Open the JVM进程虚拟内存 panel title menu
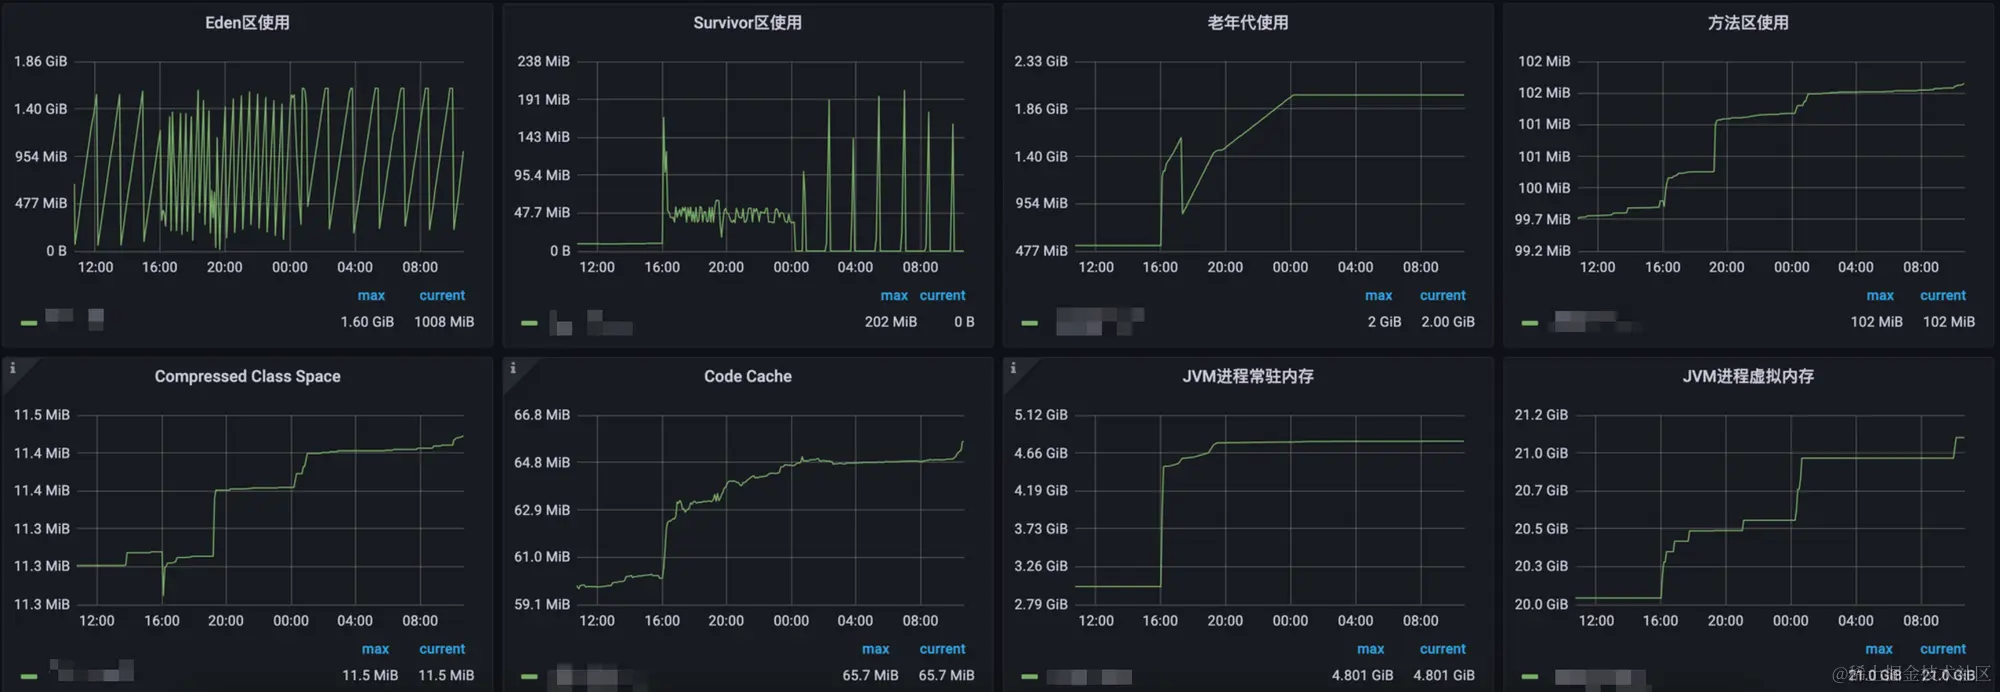Screen dimensions: 2000x692 1748,376
